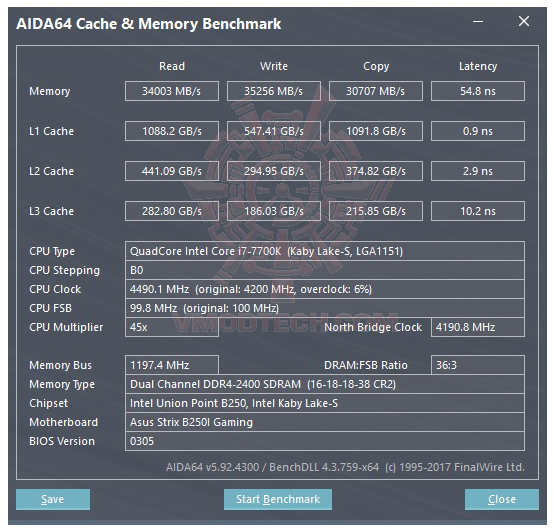Select the Memory Read value 34003 MB/s
The width and height of the screenshot is (554, 530).
(172, 91)
